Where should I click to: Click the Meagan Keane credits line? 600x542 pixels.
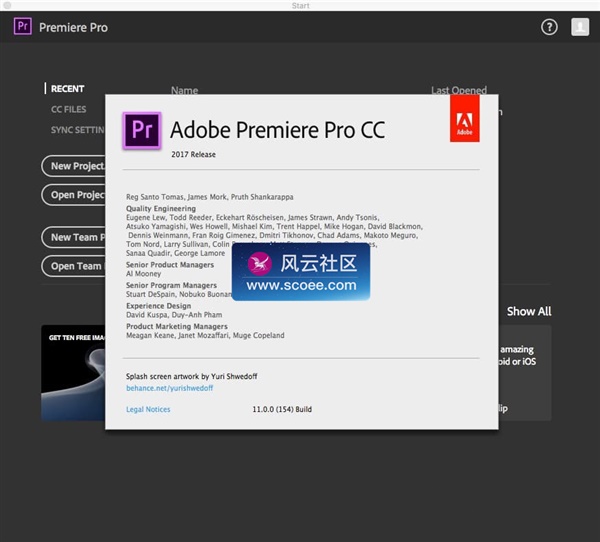click(205, 335)
